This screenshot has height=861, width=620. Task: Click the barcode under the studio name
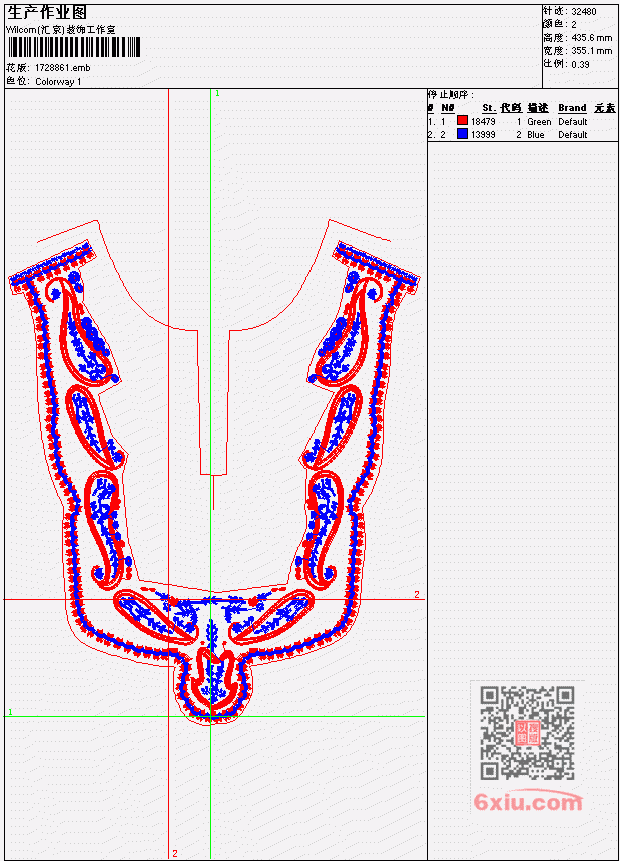pos(74,47)
